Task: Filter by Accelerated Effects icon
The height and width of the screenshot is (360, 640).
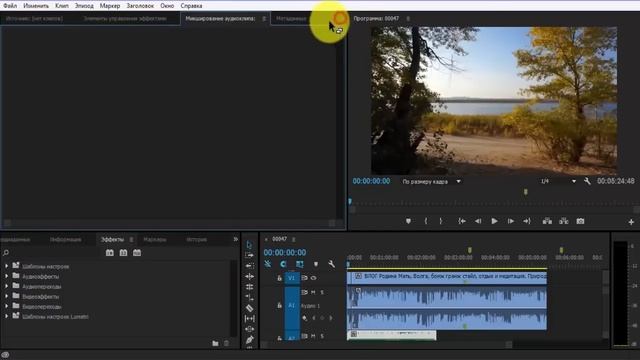Action: click(x=110, y=253)
